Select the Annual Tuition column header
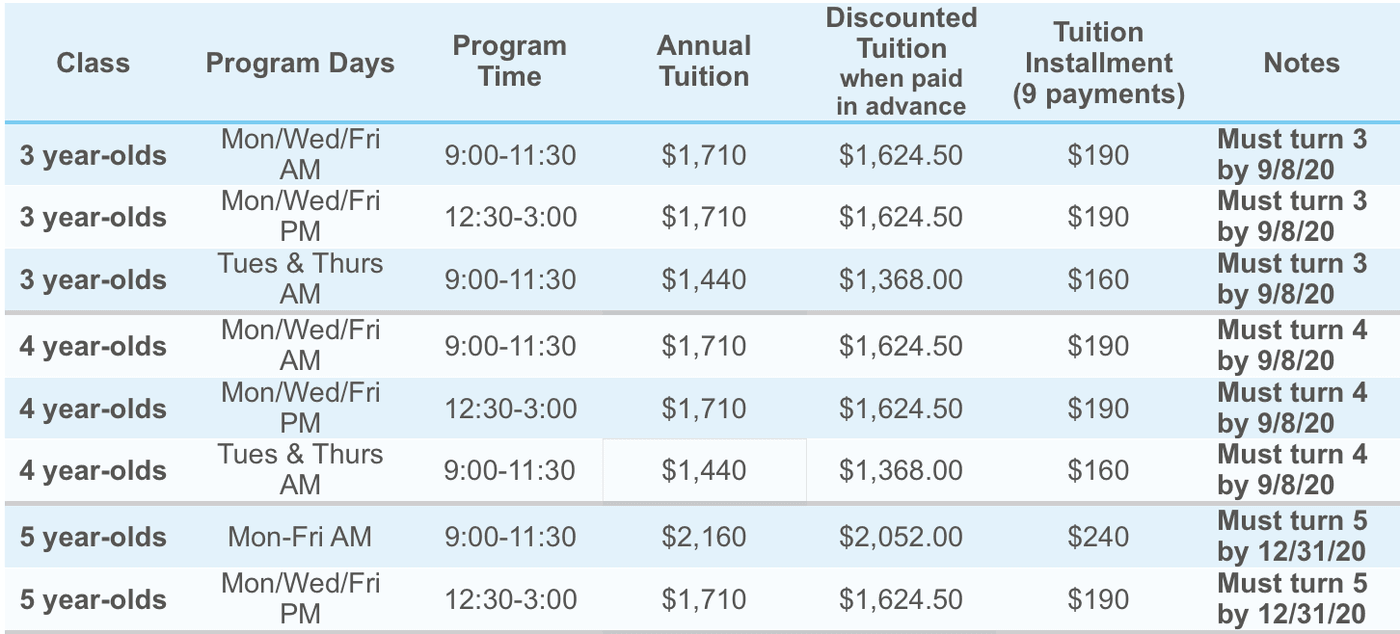 coord(703,61)
